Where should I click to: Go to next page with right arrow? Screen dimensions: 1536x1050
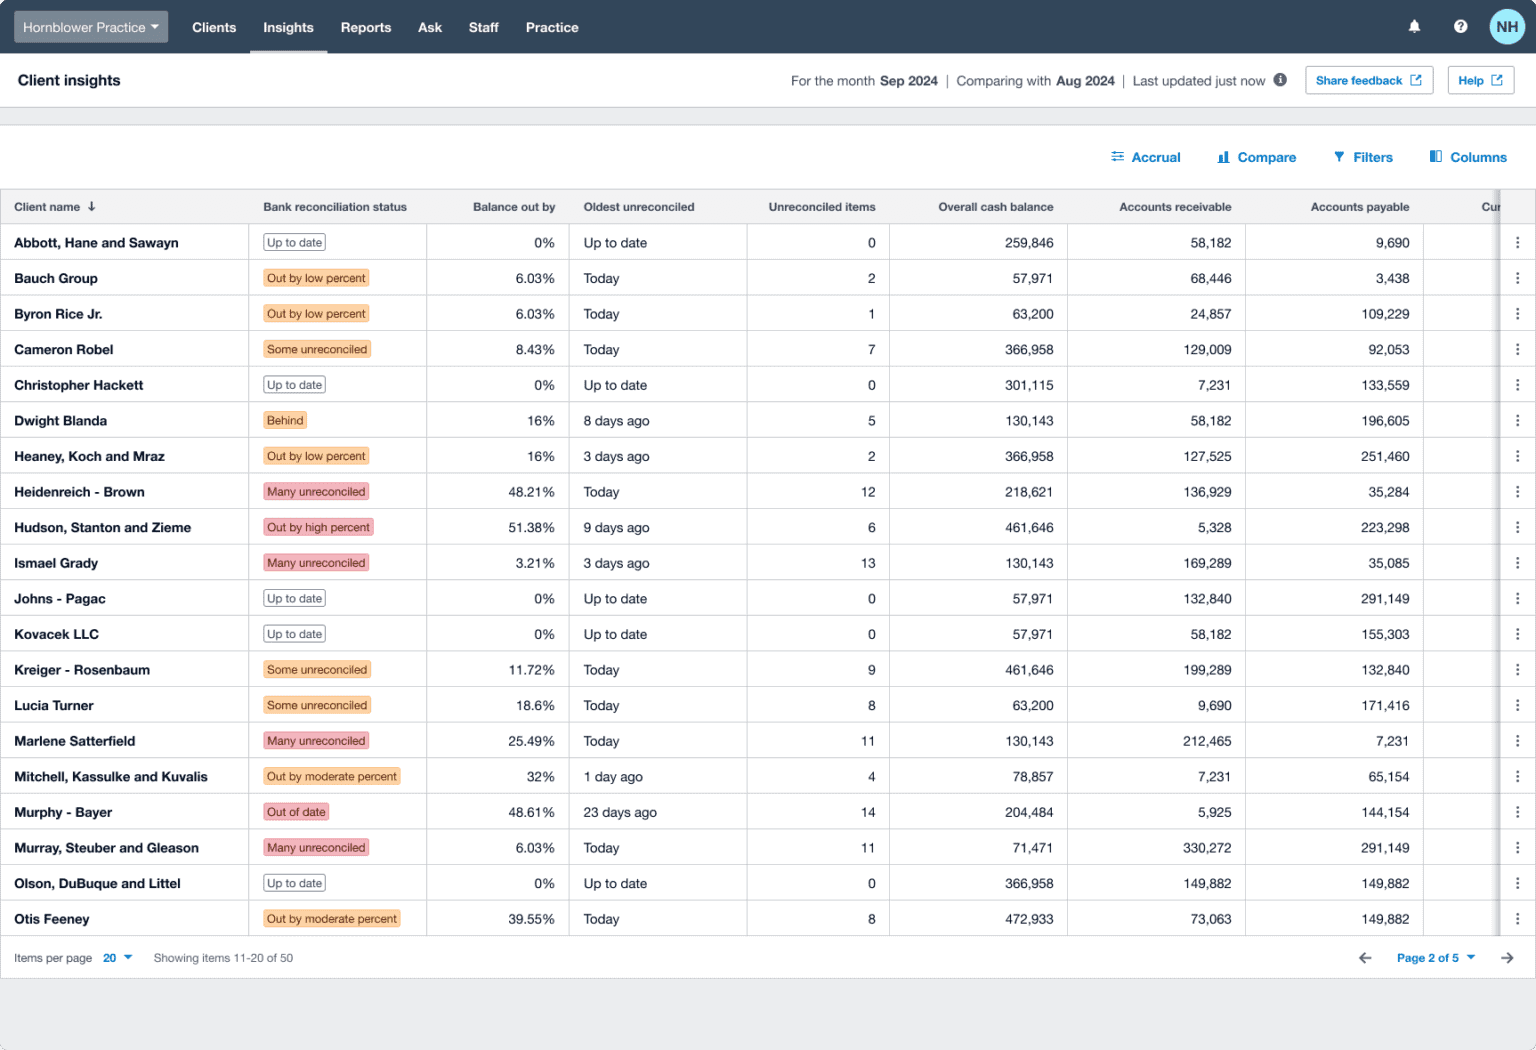[1506, 957]
